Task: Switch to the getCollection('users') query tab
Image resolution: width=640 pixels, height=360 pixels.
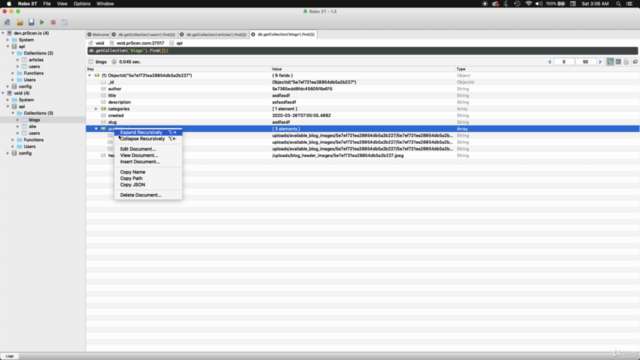Action: 144,35
